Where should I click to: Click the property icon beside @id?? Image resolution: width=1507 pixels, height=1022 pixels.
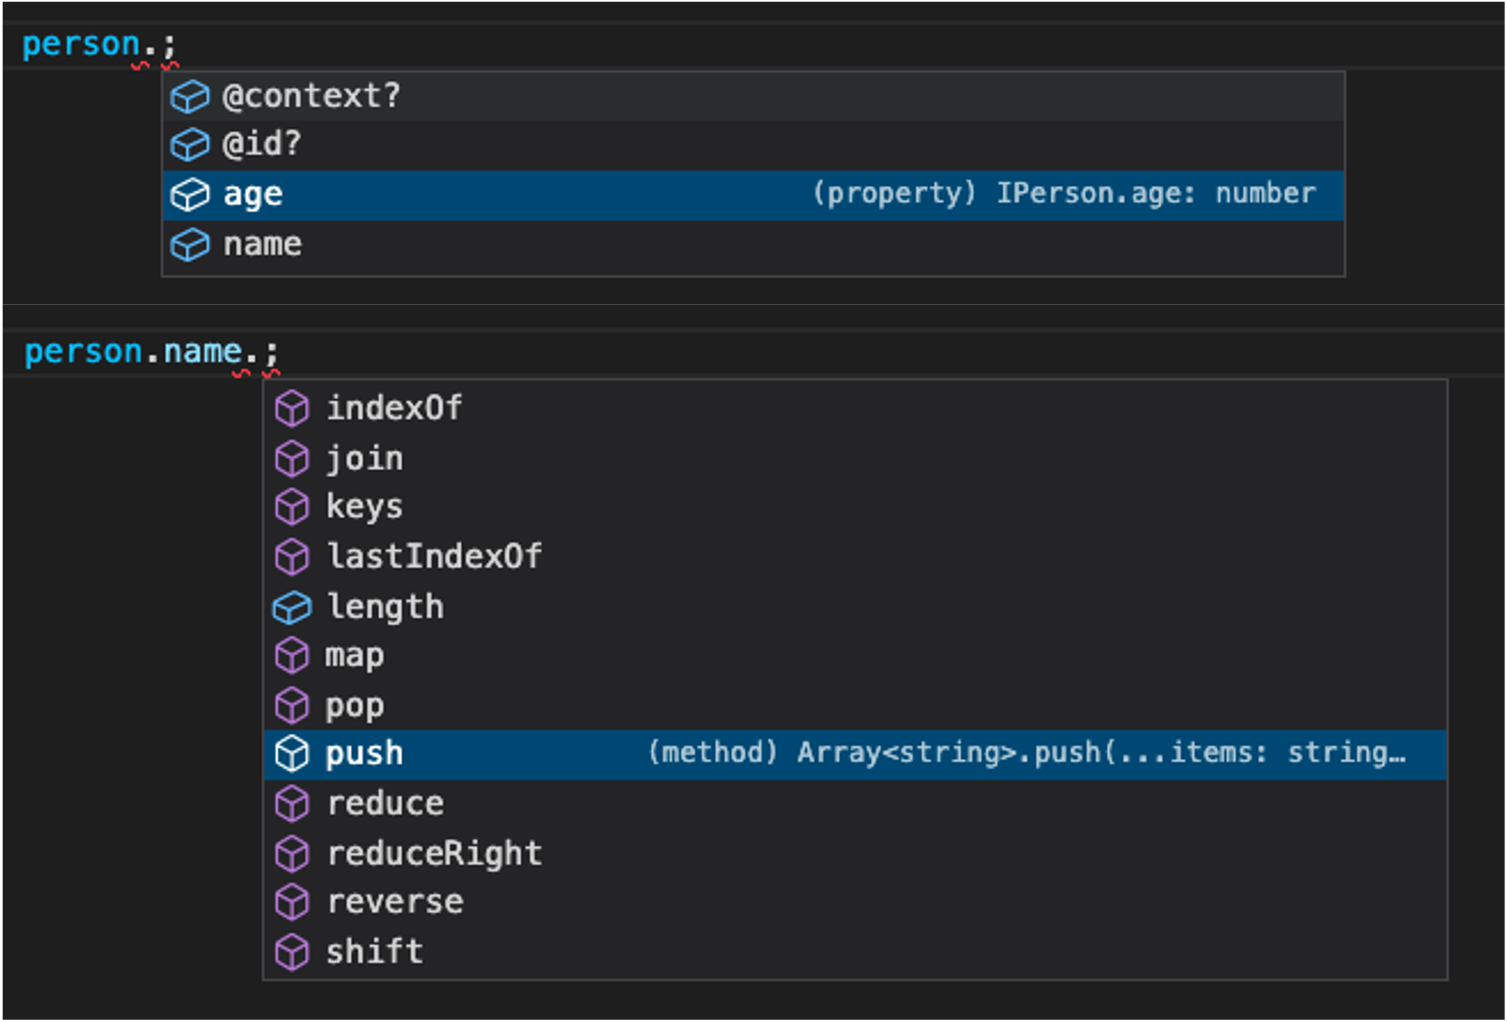(x=190, y=145)
